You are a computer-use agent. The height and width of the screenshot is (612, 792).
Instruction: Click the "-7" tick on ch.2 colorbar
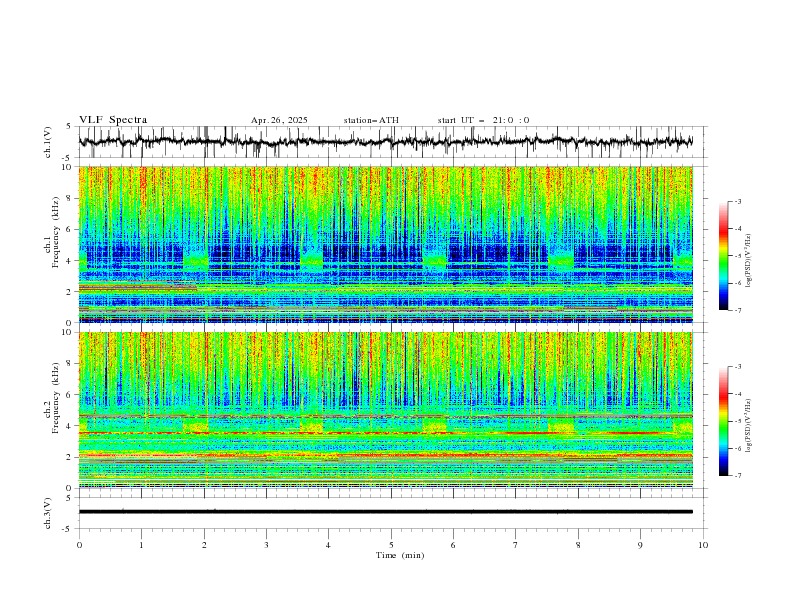(x=737, y=476)
